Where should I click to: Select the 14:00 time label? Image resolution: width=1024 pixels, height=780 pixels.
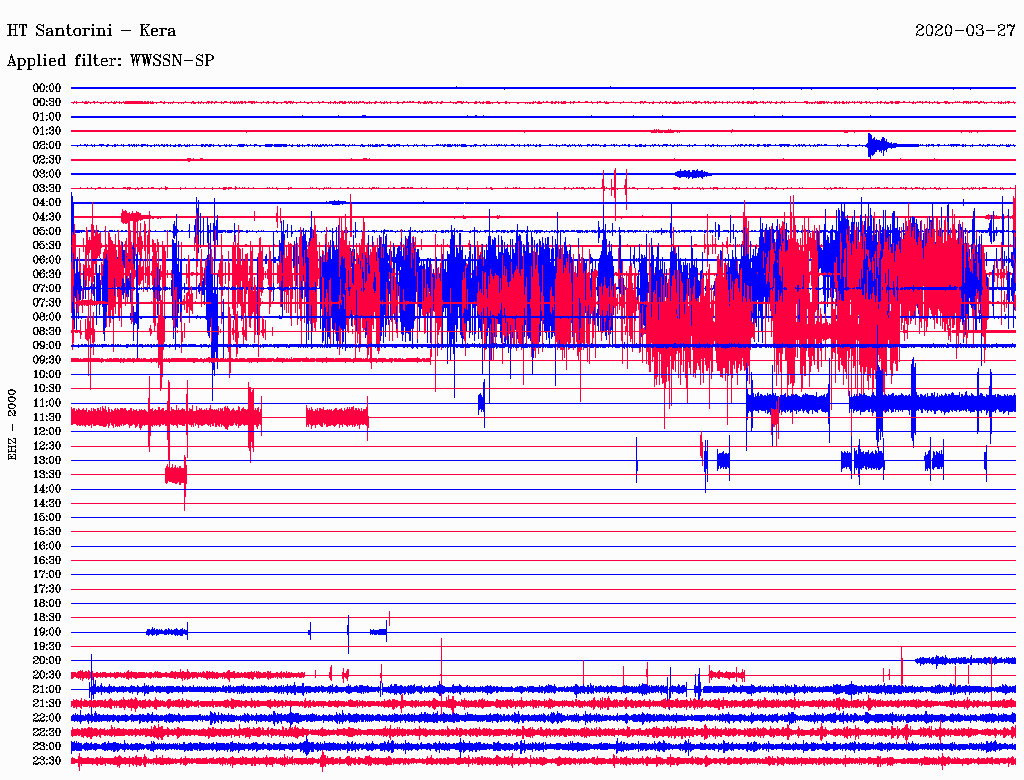[x=47, y=489]
